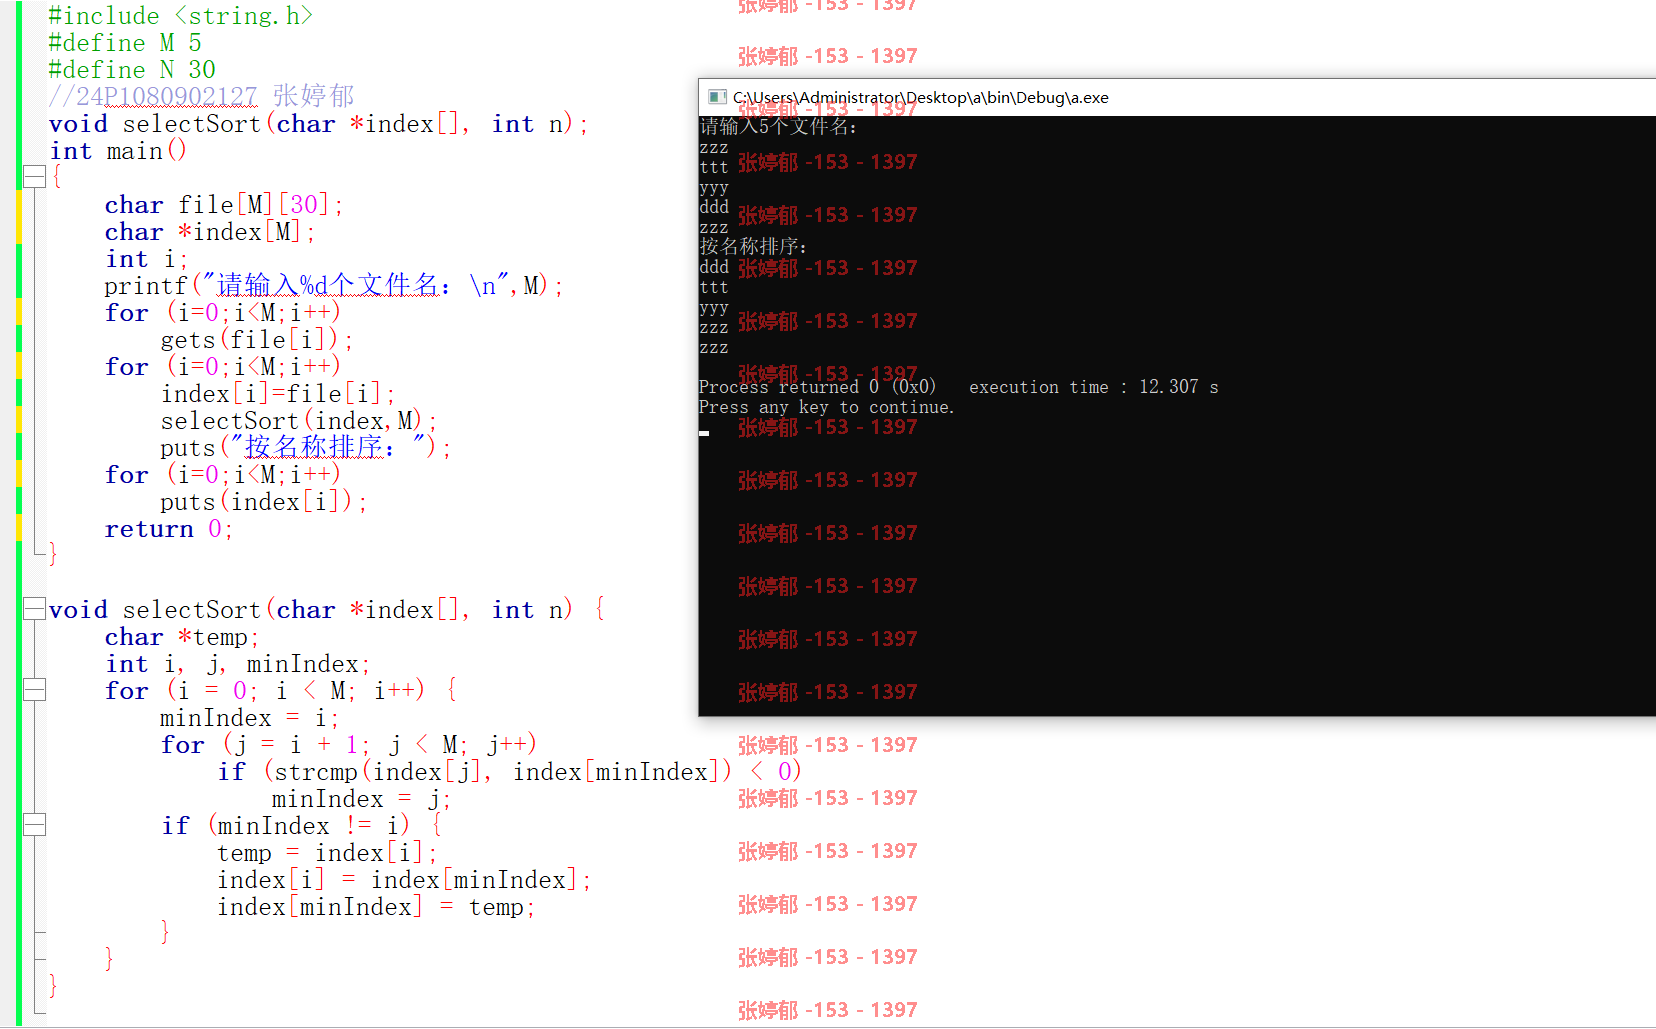Viewport: 1656px width, 1029px height.
Task: Click the inner 'for (j = i + 1' line
Action: tap(349, 745)
